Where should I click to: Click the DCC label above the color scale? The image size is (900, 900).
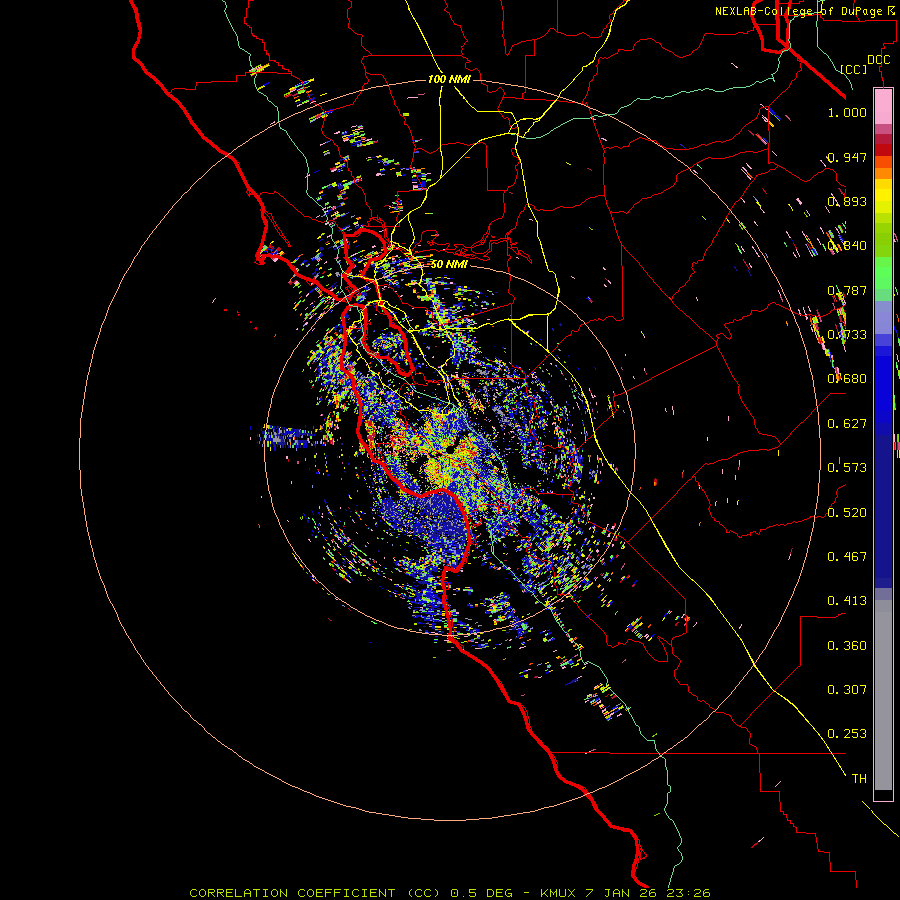click(878, 60)
